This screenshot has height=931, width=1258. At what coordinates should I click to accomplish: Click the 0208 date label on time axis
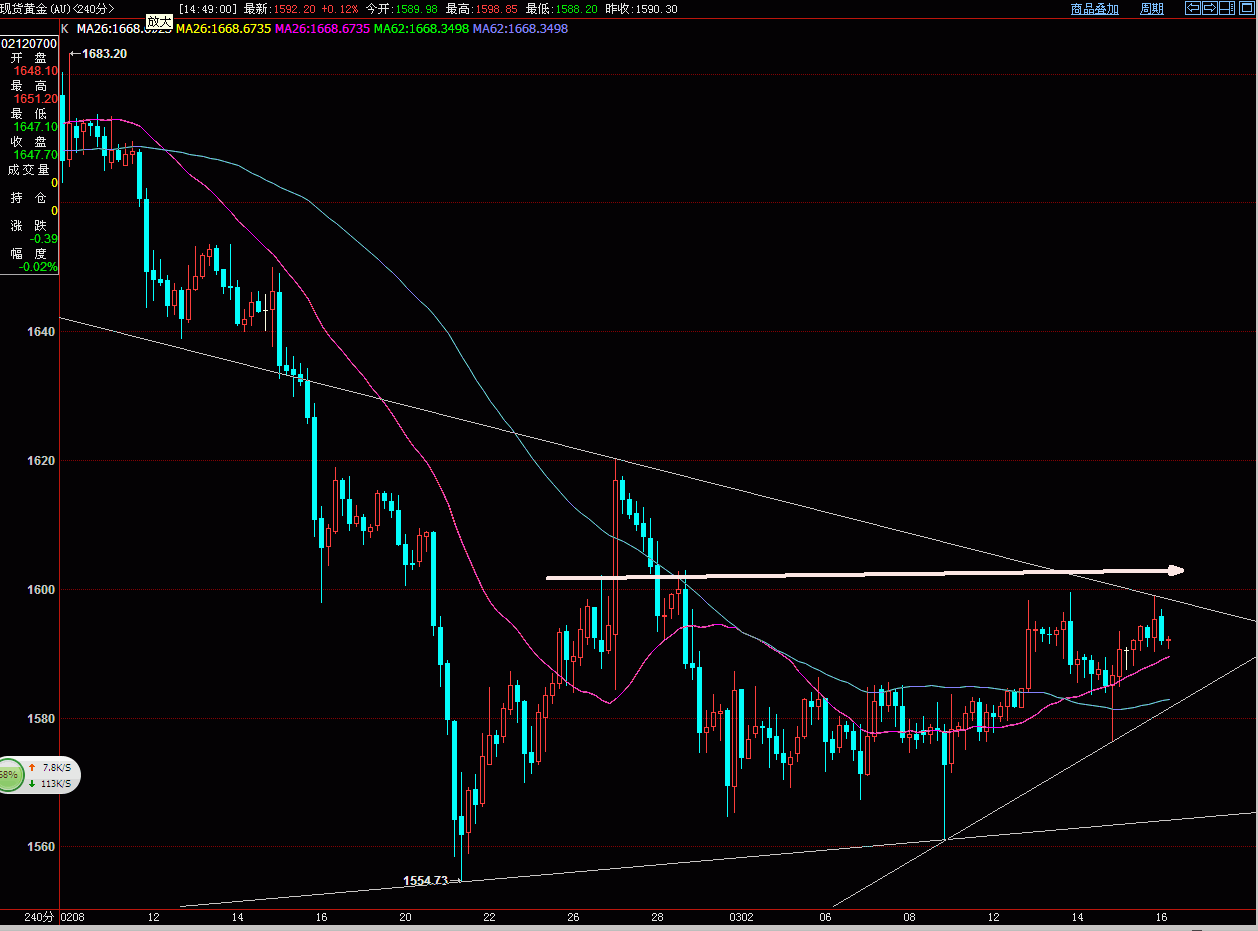[x=73, y=917]
